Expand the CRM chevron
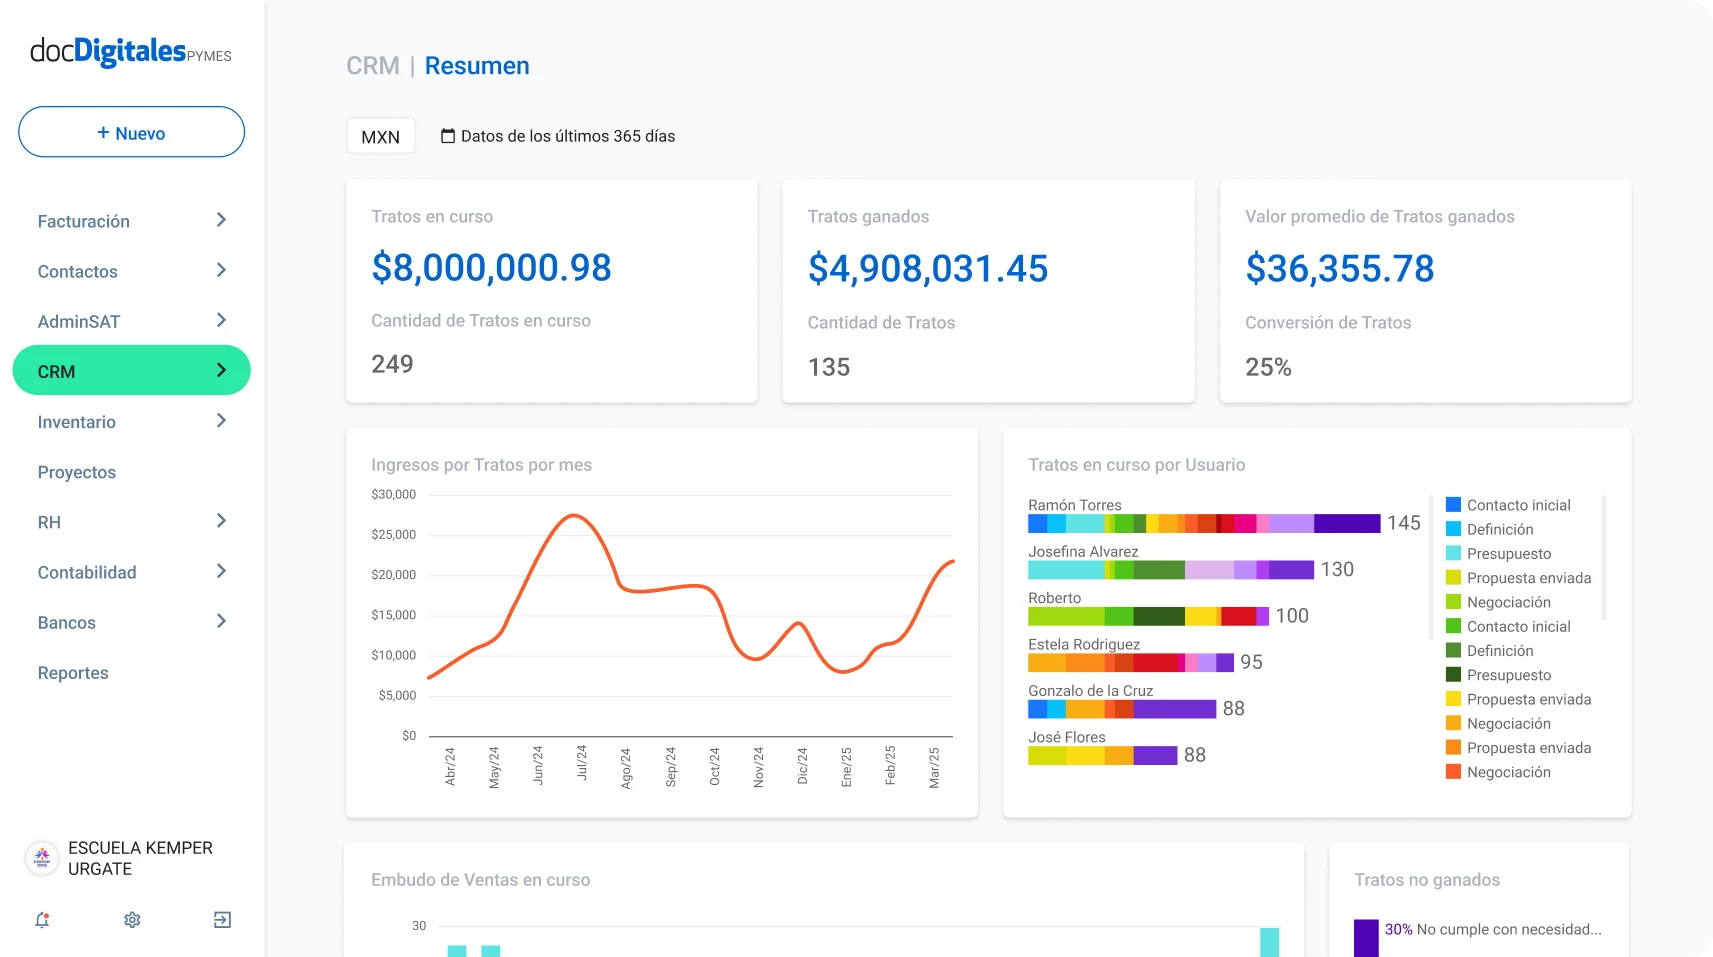 pos(221,371)
